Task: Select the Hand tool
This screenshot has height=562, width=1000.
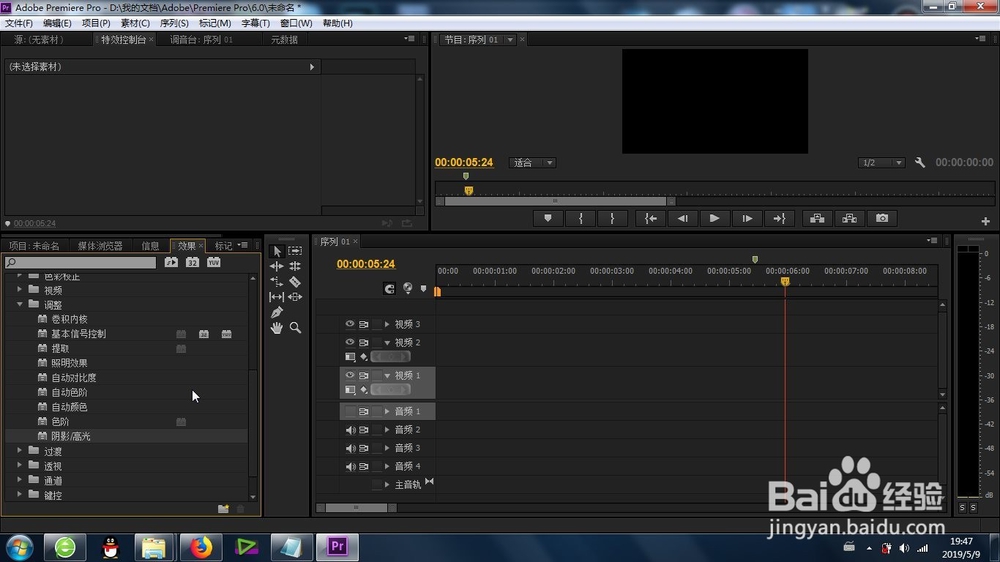Action: point(277,327)
